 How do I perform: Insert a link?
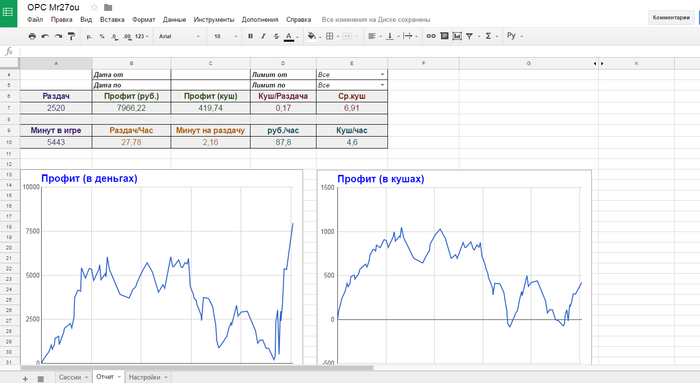coord(431,36)
